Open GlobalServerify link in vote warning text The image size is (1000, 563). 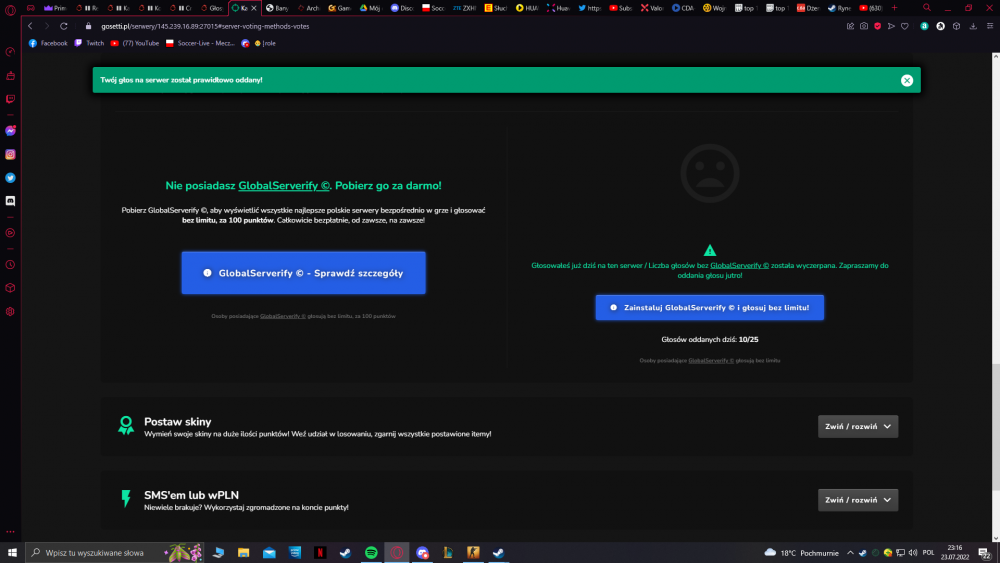[739, 265]
